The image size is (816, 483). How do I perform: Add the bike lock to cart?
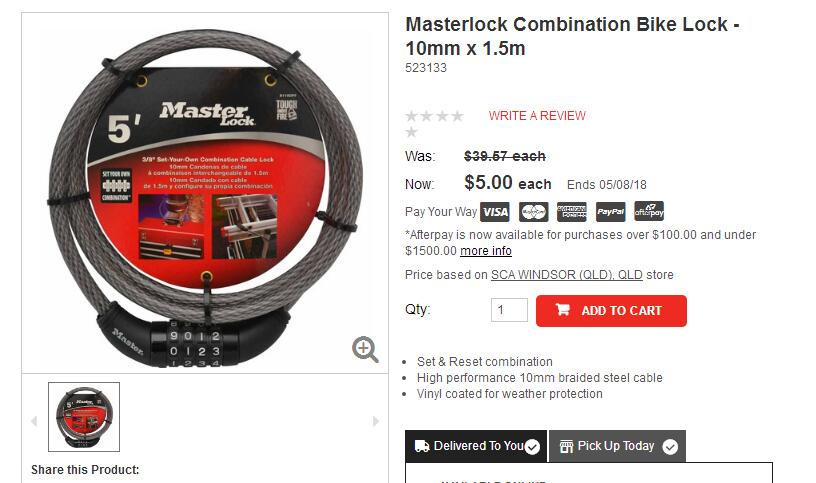(x=611, y=311)
